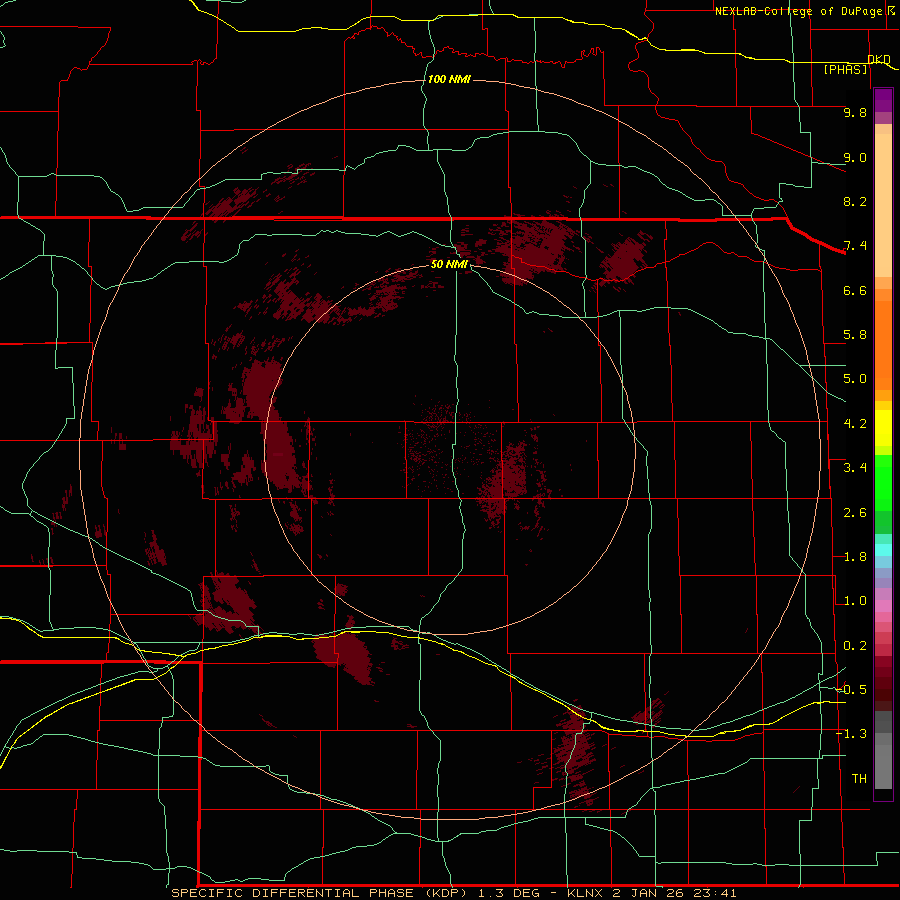Click the TH label on the color scale

pos(859,778)
